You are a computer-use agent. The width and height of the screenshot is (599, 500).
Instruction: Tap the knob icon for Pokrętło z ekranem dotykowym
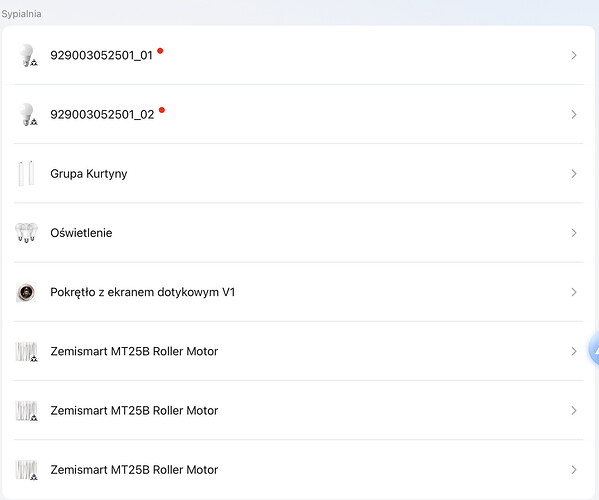[x=26, y=292]
